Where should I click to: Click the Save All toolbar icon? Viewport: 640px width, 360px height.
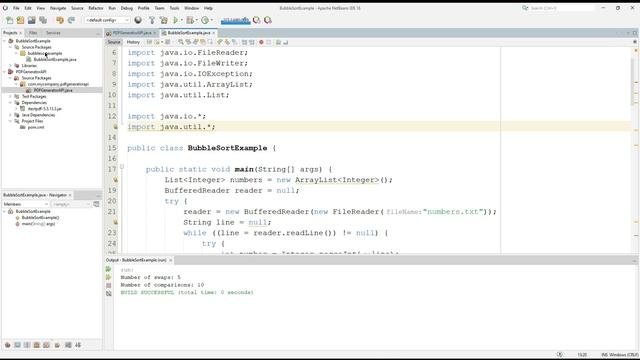[x=42, y=20]
